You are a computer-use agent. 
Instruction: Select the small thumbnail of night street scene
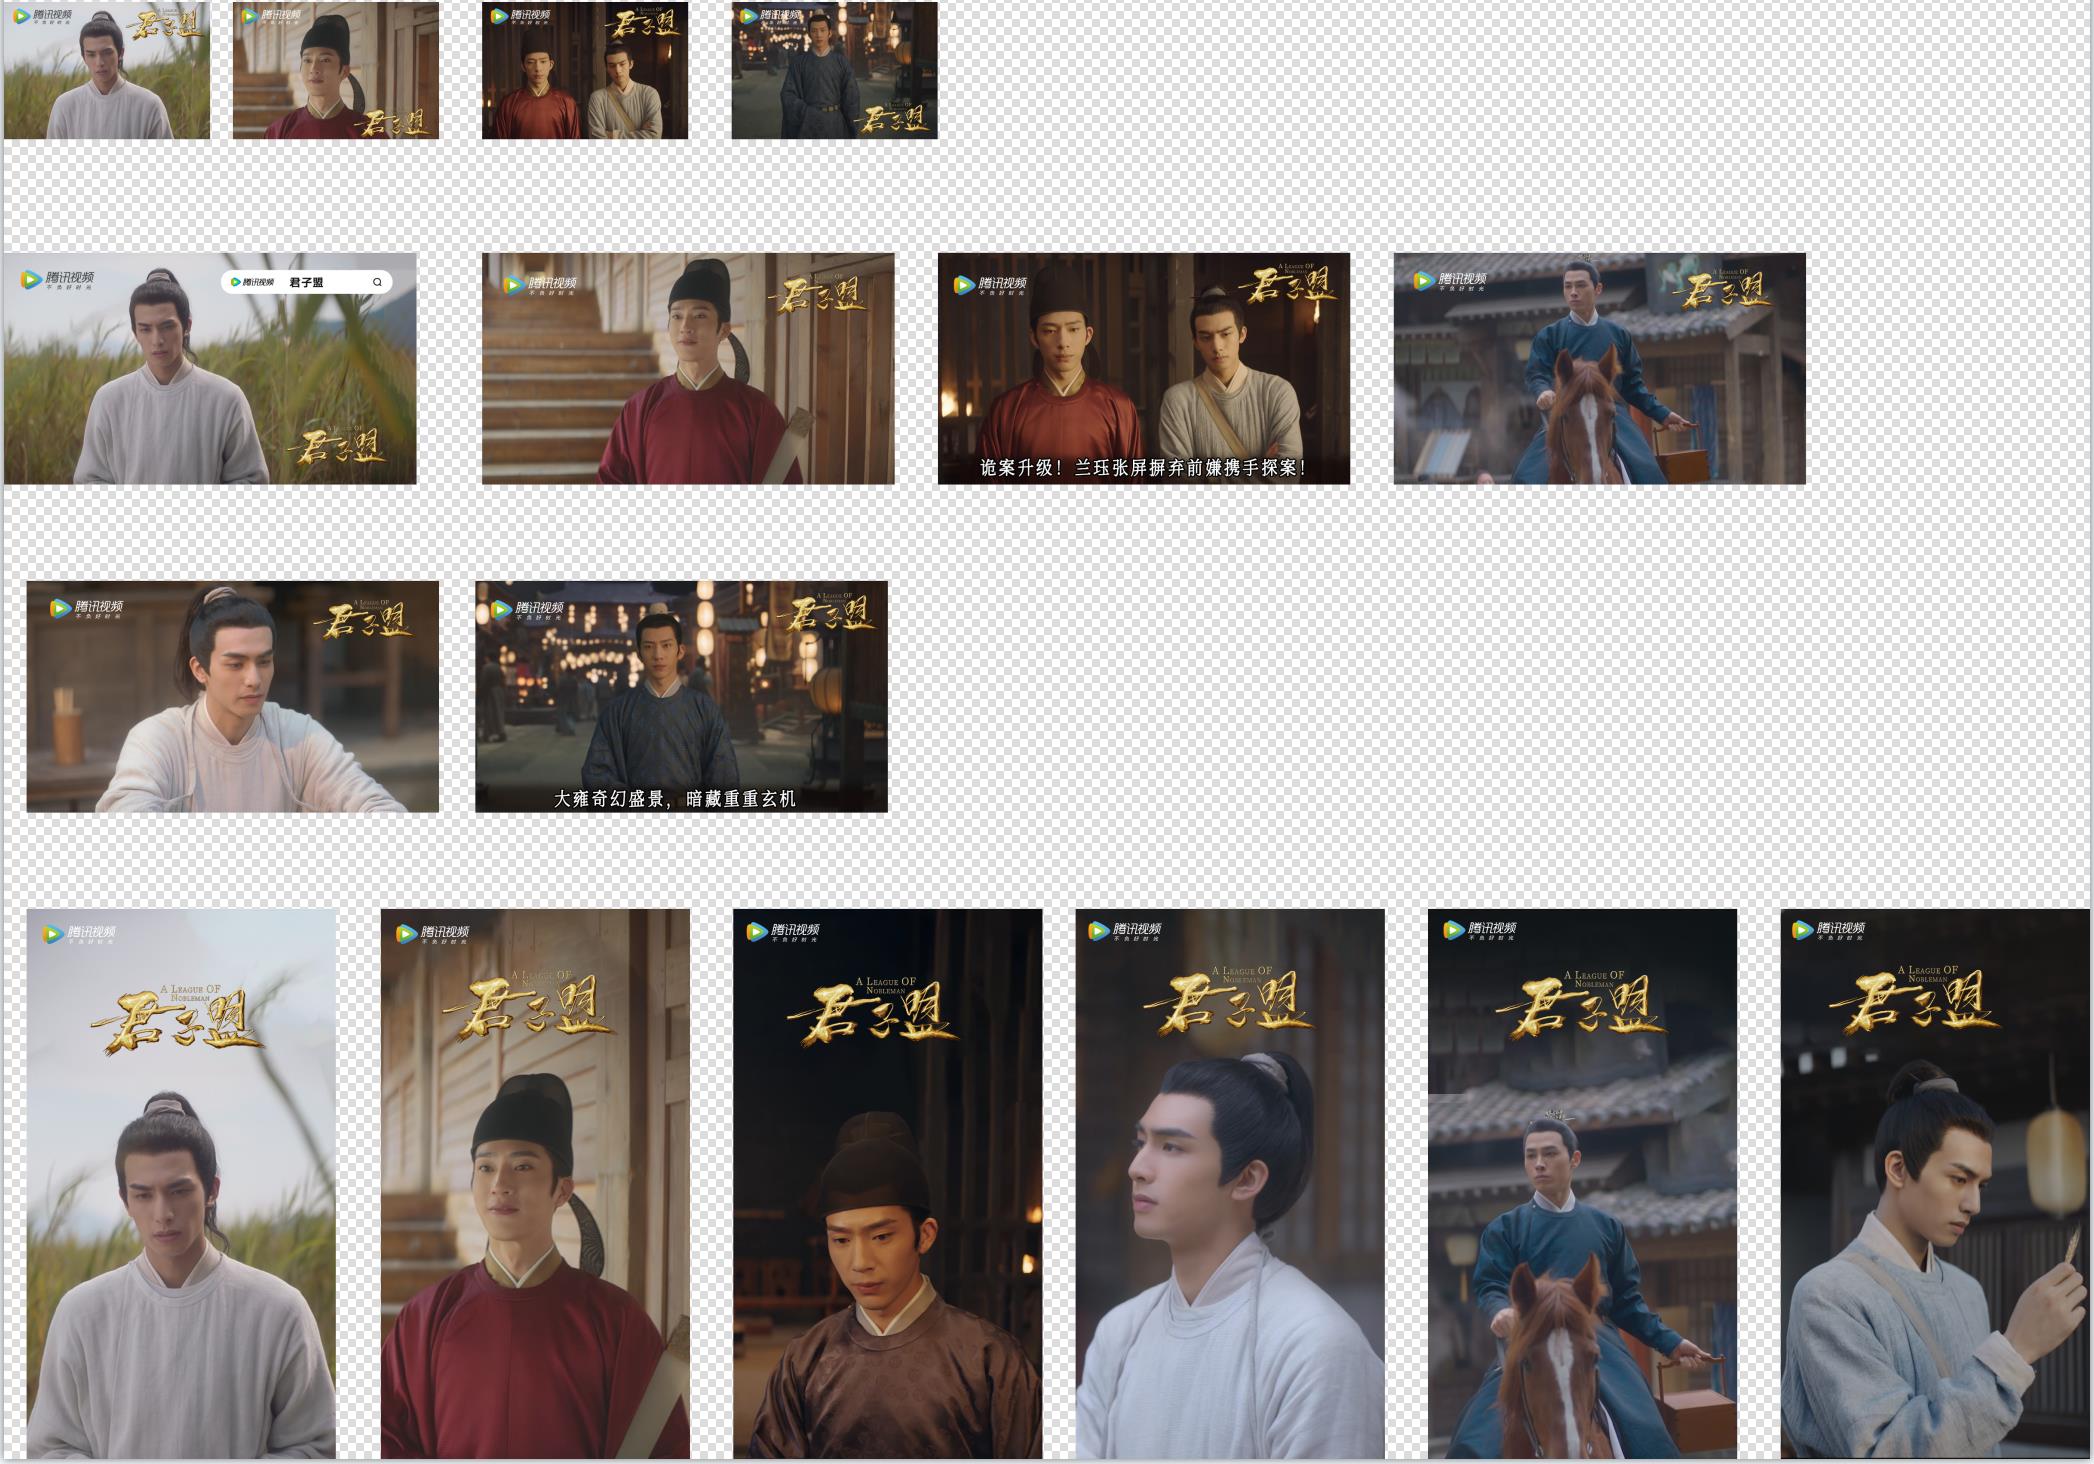click(x=834, y=70)
